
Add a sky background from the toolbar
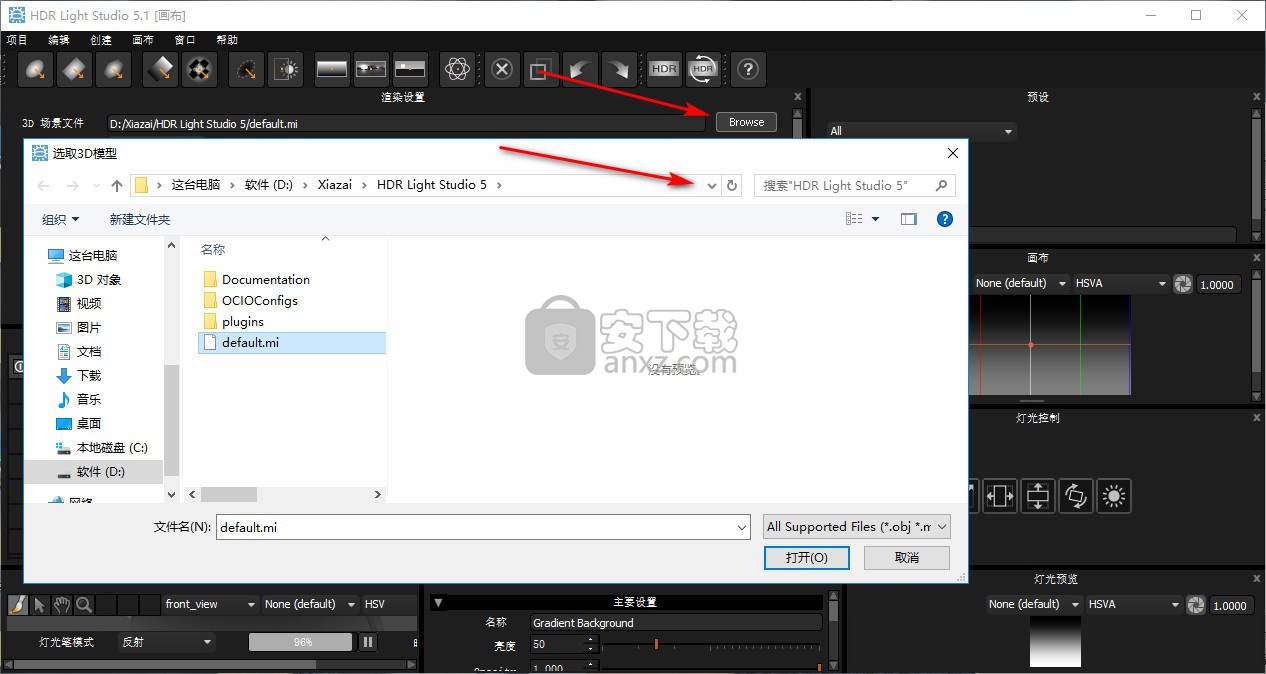pyautogui.click(x=409, y=70)
